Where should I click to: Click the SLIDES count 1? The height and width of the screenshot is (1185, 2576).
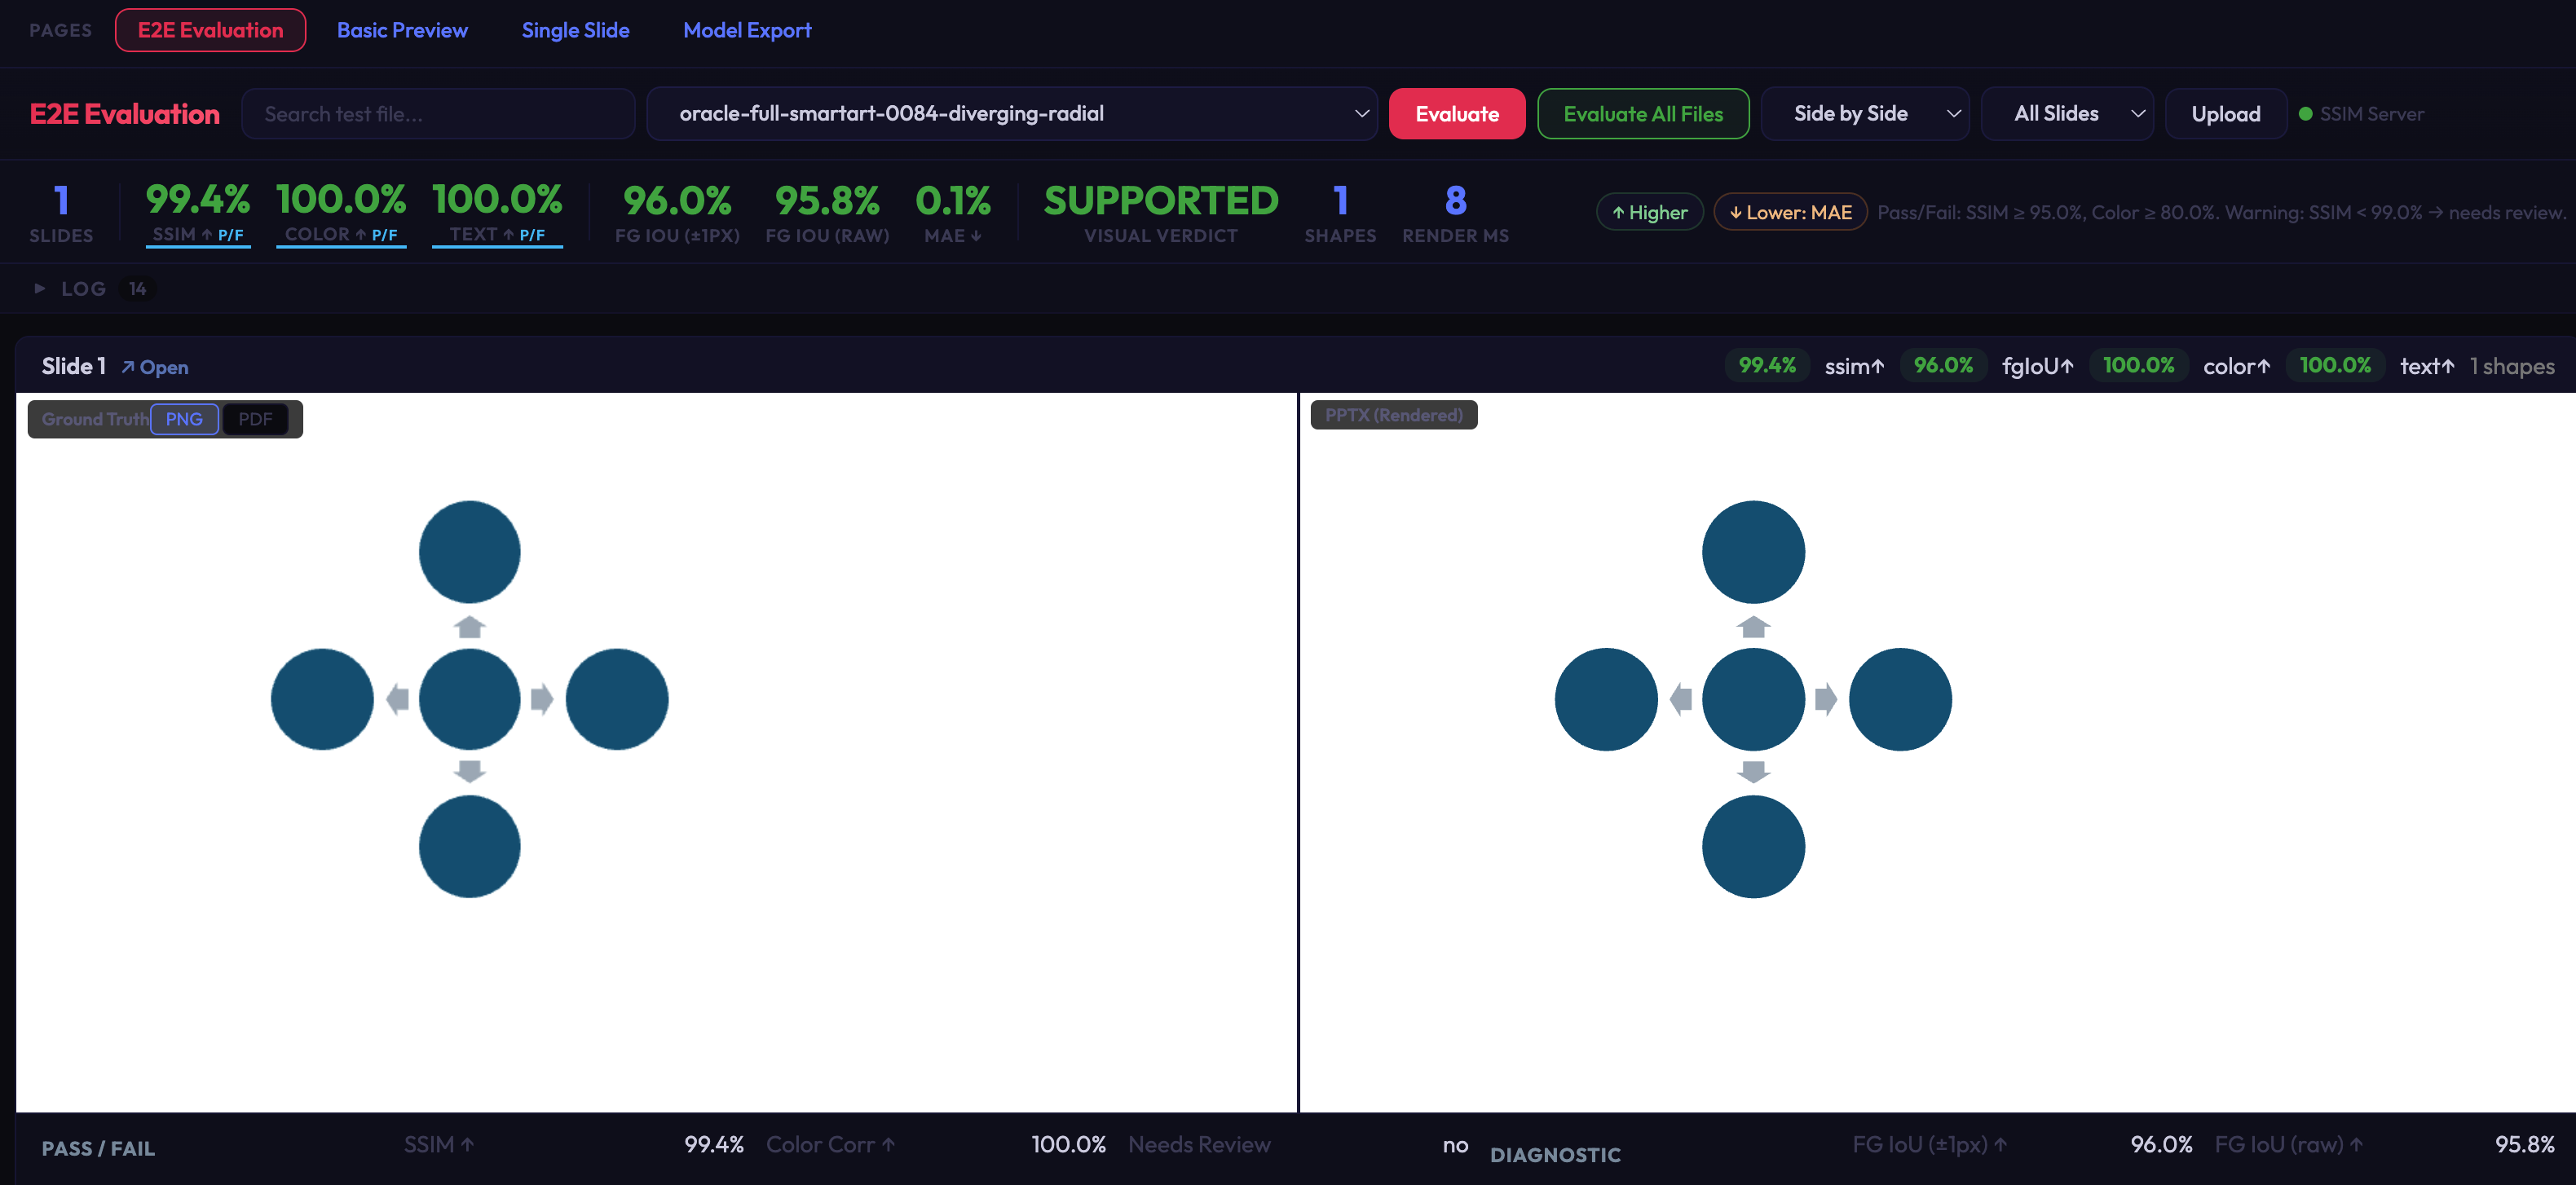61,201
